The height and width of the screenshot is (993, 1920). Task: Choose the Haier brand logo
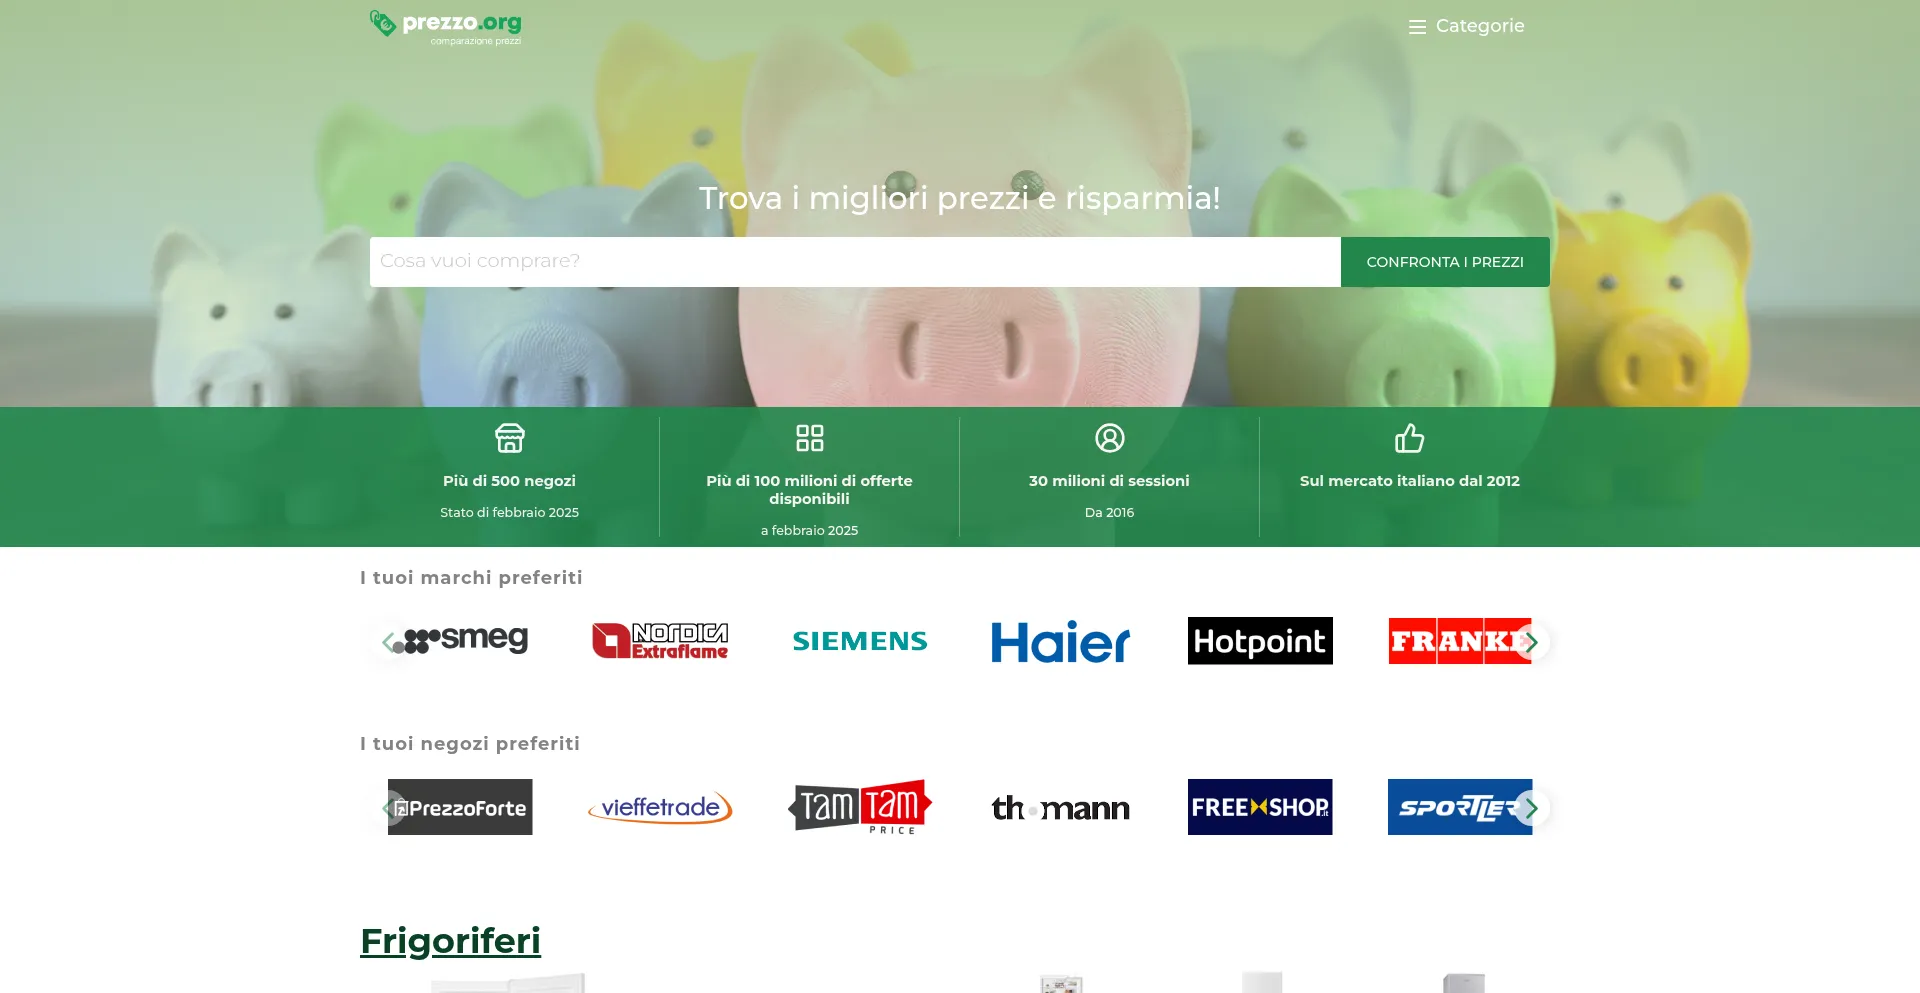coord(1060,641)
